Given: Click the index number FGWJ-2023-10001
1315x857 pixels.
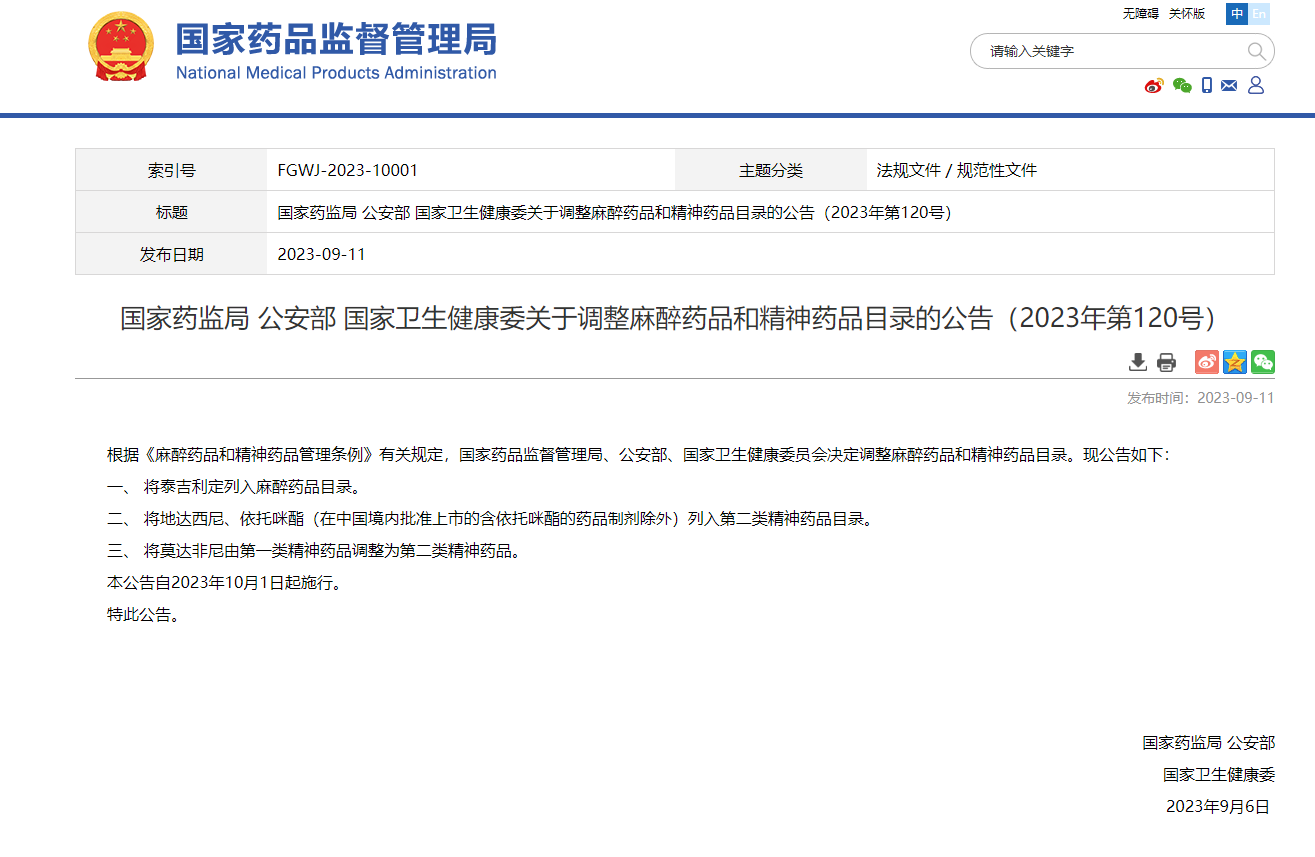Looking at the screenshot, I should (x=348, y=170).
